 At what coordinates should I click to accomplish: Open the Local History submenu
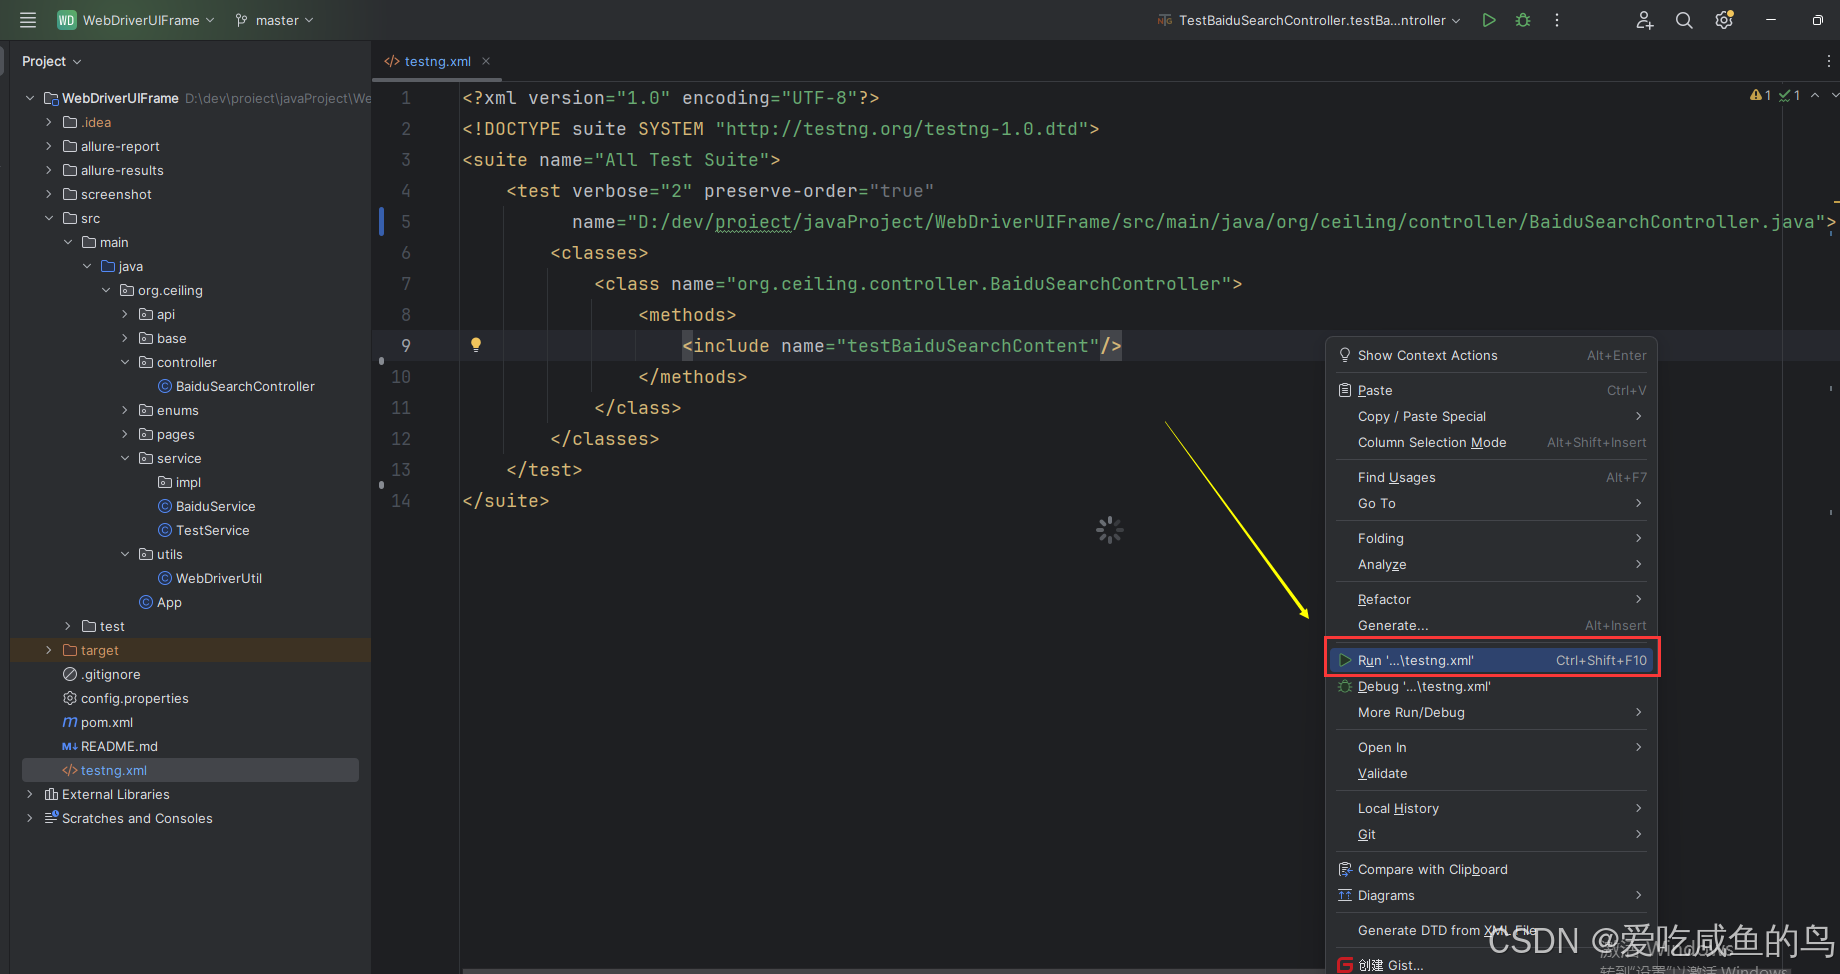click(x=1491, y=808)
